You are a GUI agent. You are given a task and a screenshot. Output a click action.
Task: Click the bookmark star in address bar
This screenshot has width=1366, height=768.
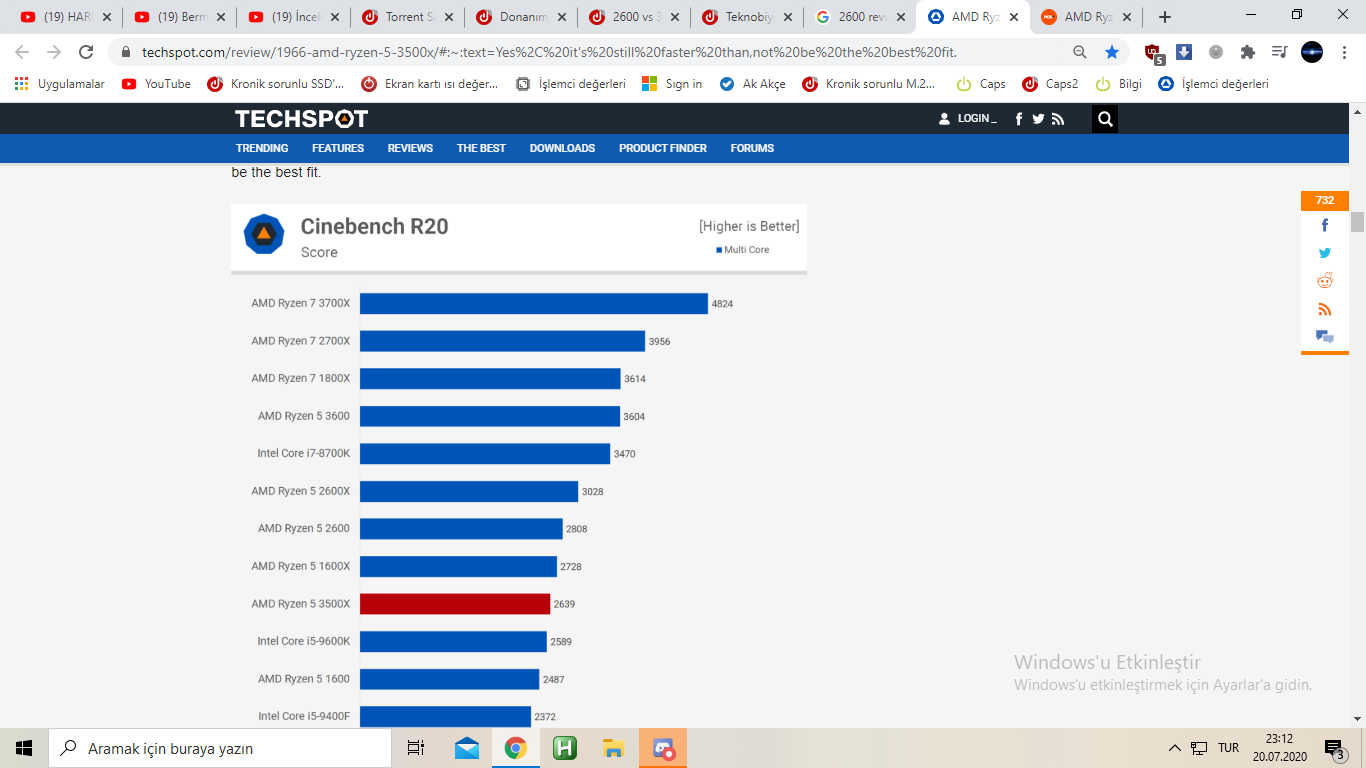(x=1112, y=52)
